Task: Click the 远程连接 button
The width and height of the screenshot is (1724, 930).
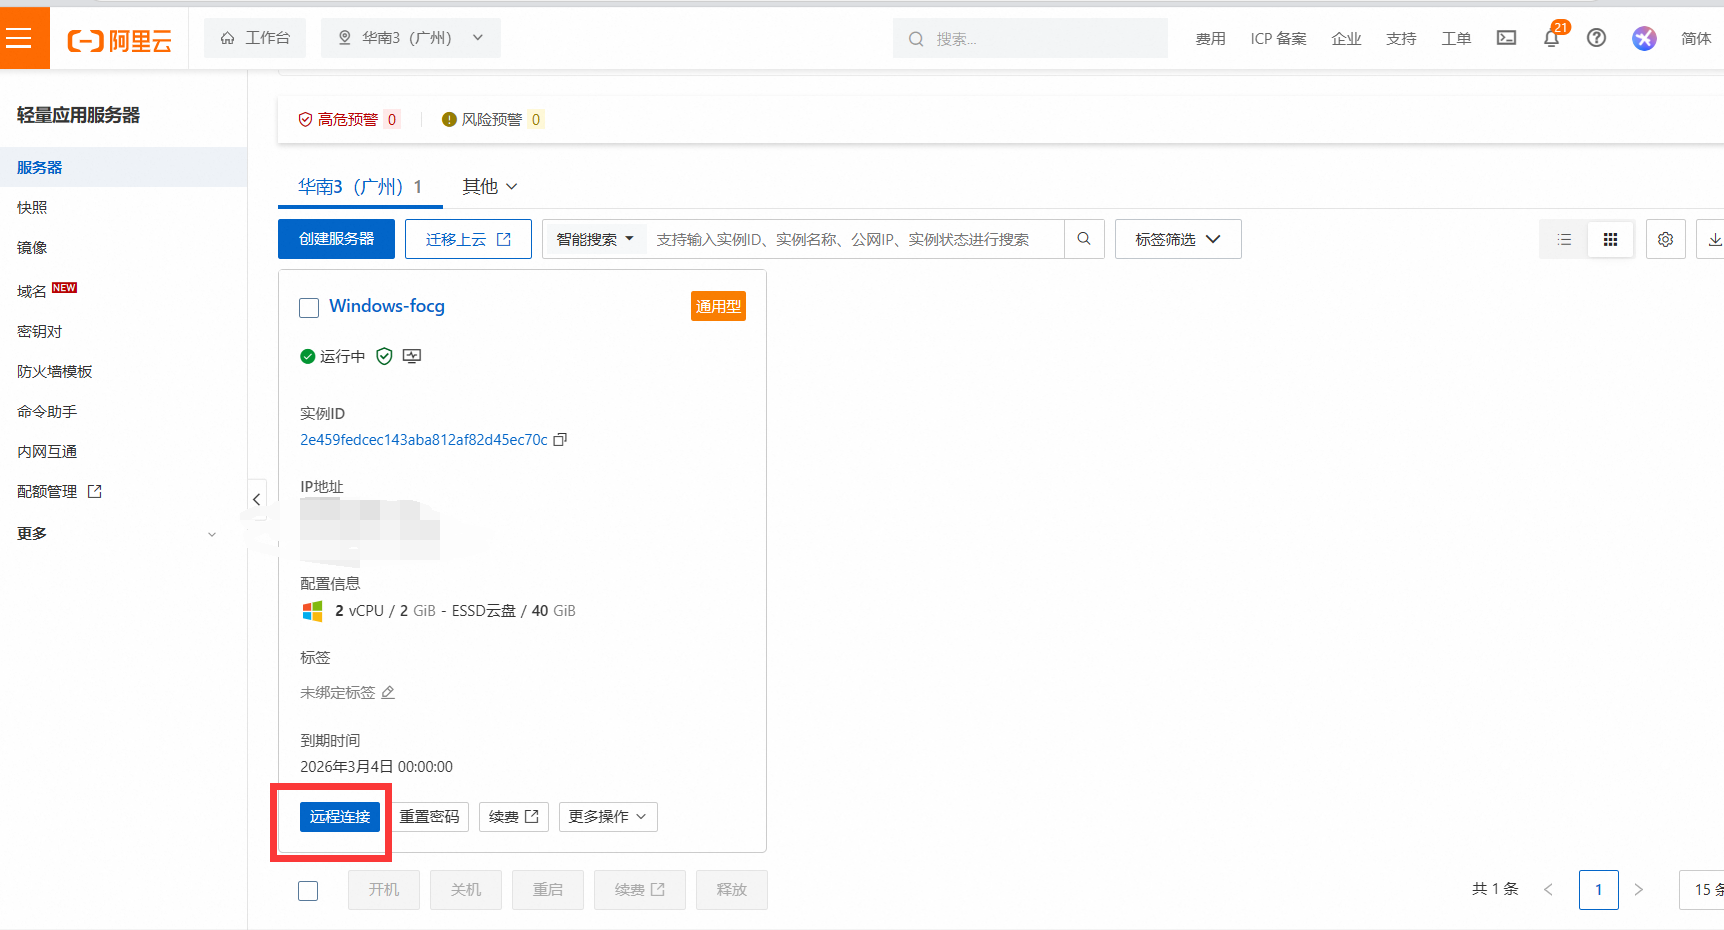Action: click(x=340, y=817)
